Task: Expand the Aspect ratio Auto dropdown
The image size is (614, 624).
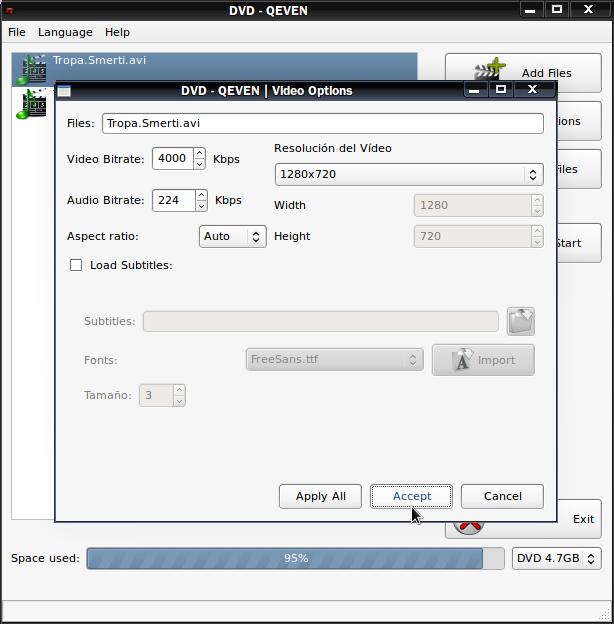Action: (232, 236)
